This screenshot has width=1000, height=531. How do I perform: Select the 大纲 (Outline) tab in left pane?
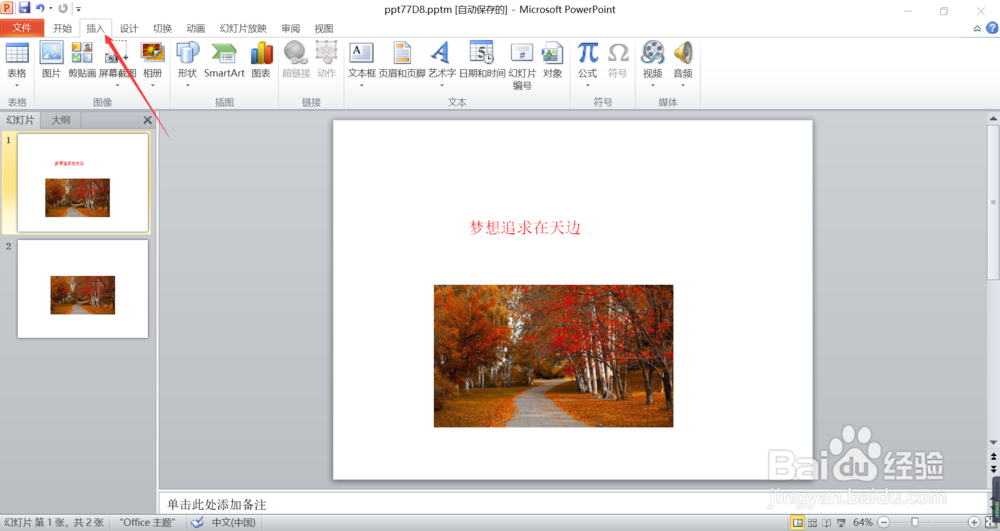tap(61, 120)
